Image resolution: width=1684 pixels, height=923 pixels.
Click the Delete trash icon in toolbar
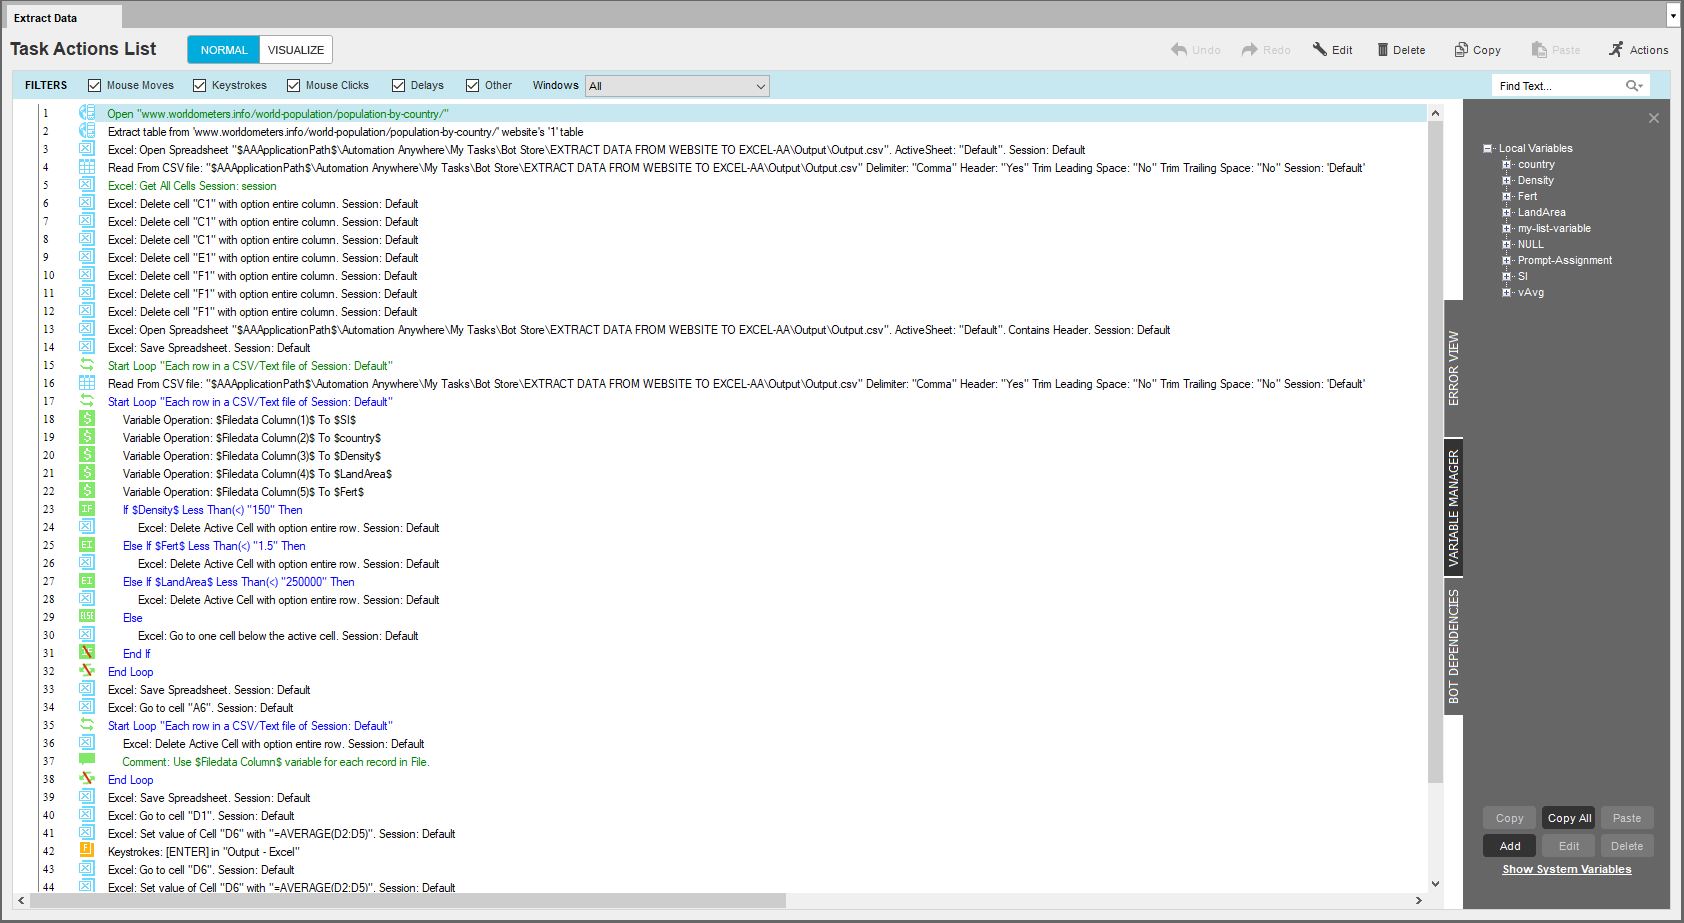tap(1383, 50)
